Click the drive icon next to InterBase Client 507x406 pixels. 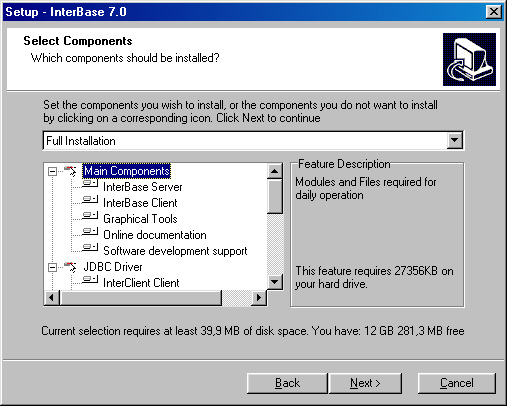click(90, 199)
